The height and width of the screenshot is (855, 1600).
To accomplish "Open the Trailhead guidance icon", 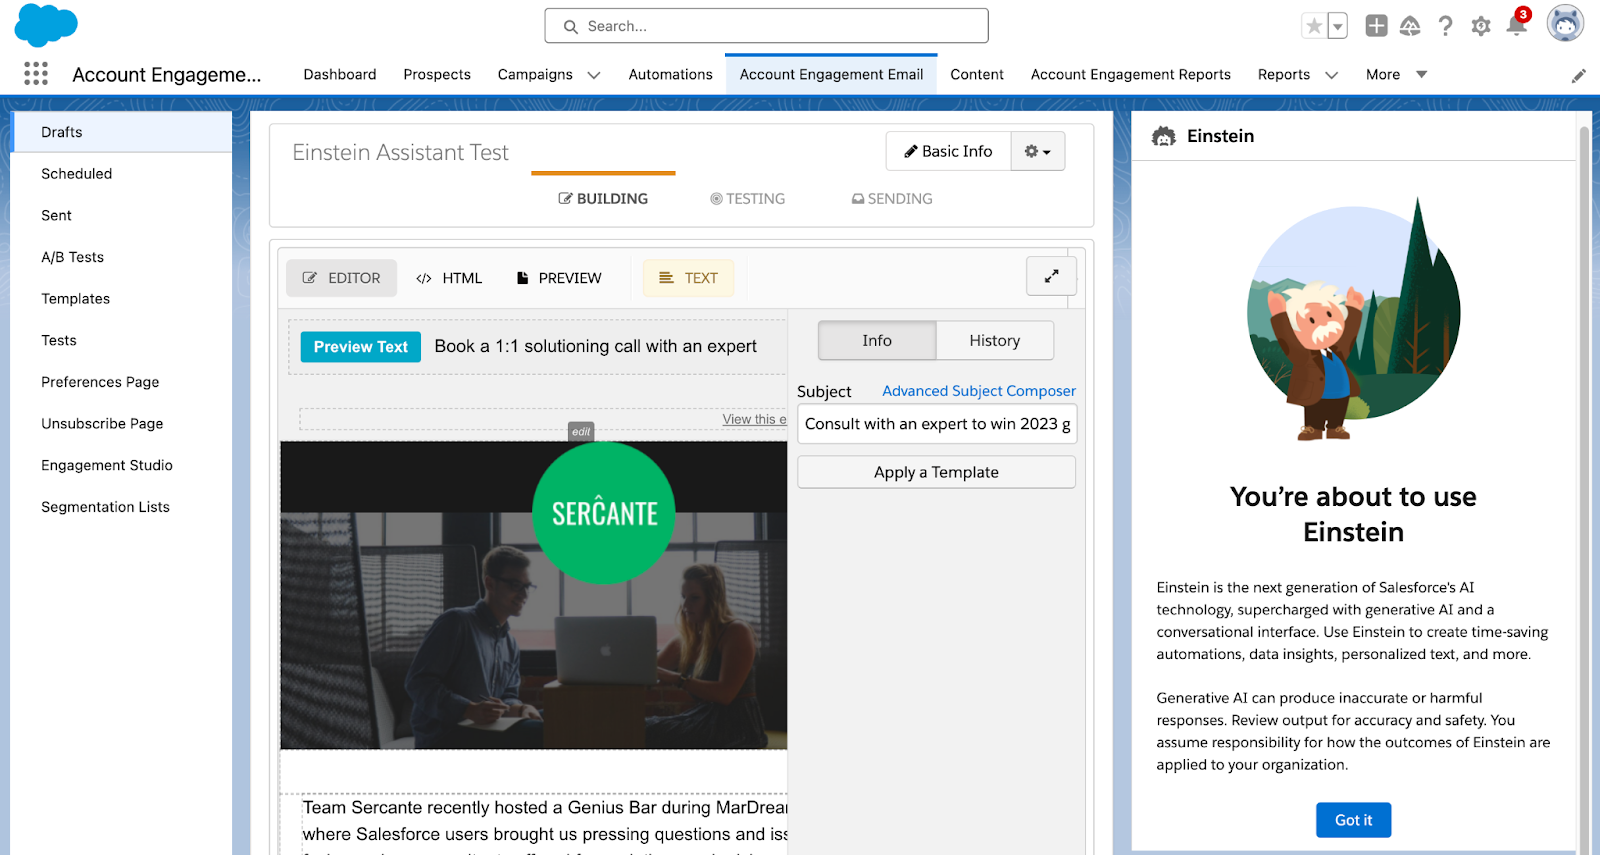I will 1410,26.
